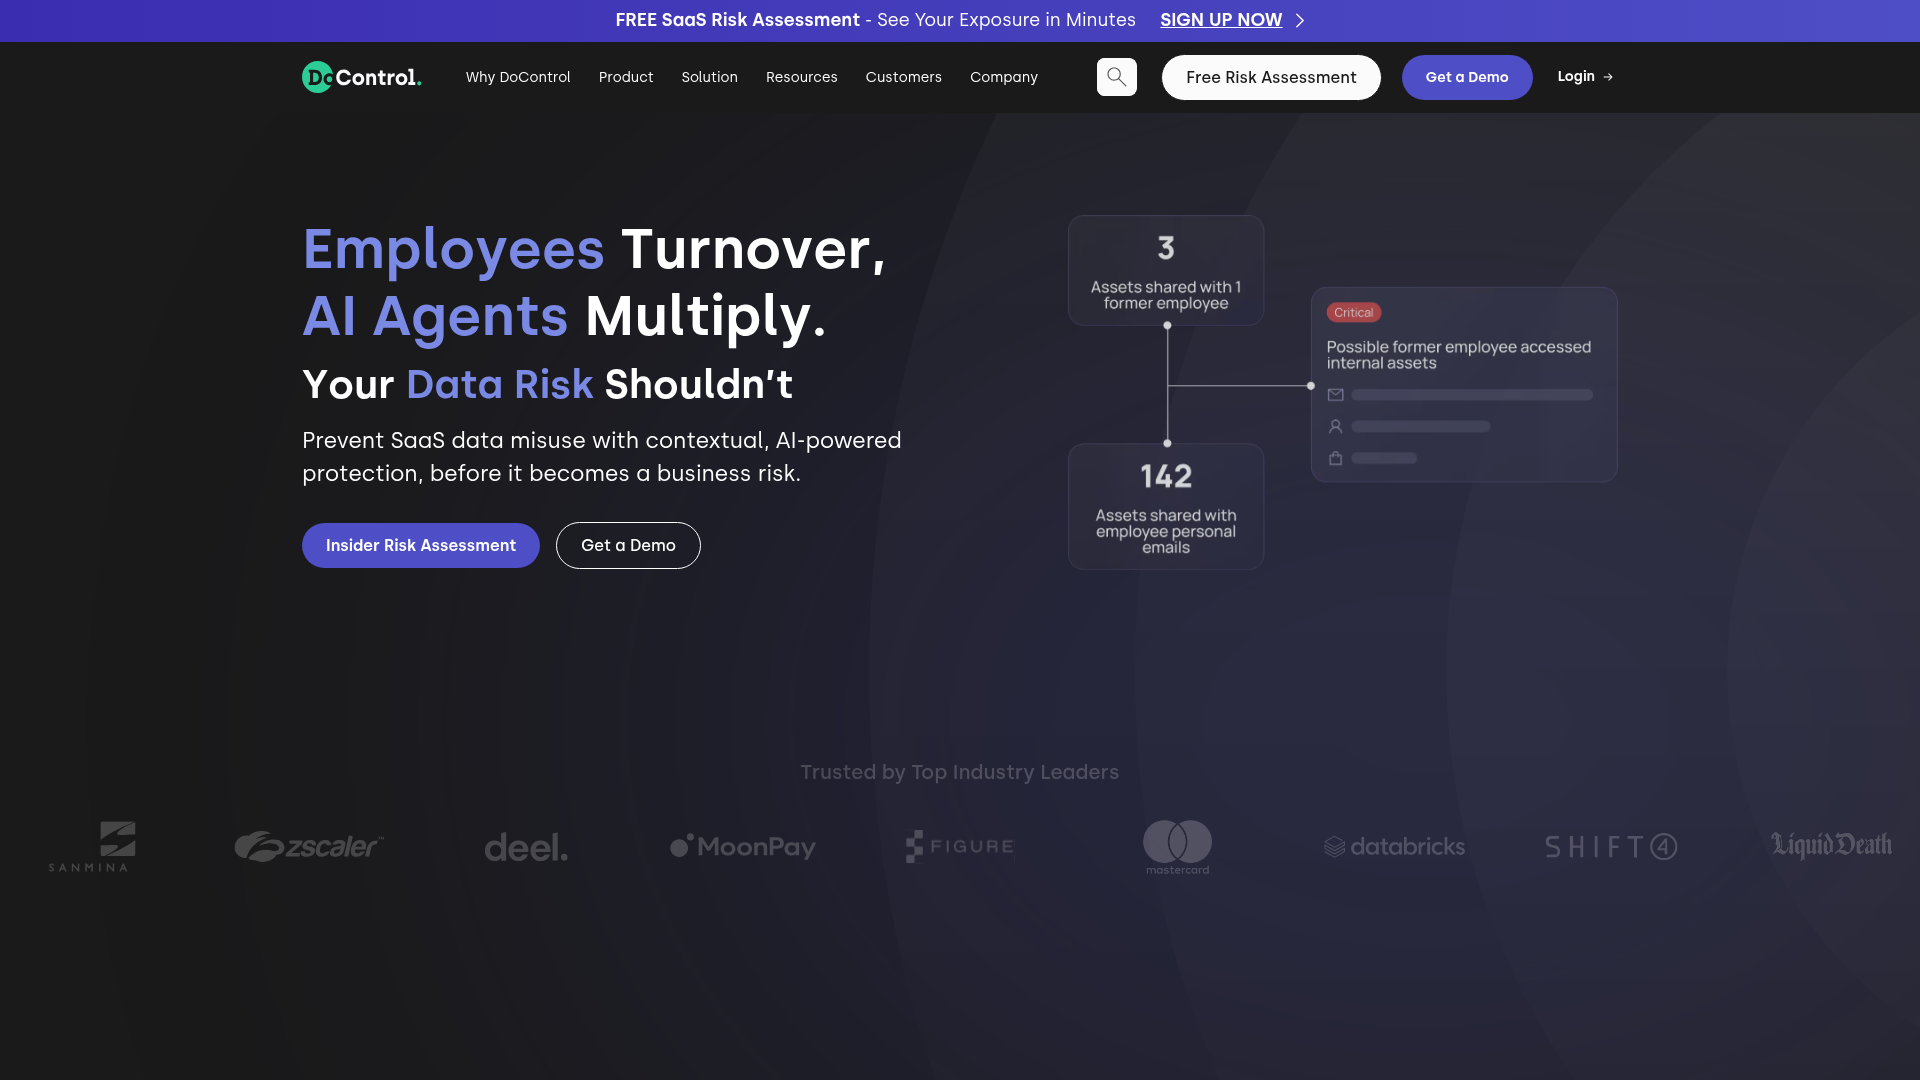The width and height of the screenshot is (1920, 1080).
Task: Click 'Possible former employee accessed internal assets' text
Action: point(1458,355)
